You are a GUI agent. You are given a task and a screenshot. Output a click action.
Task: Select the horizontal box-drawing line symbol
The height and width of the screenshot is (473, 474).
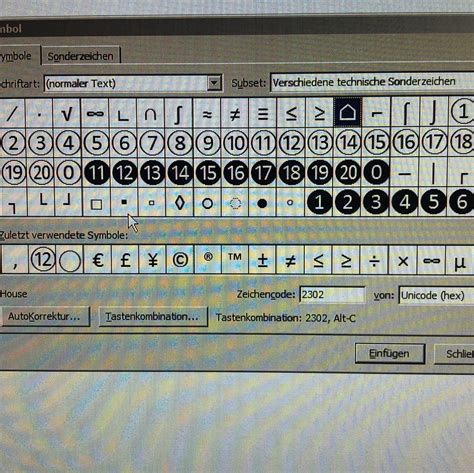tap(405, 173)
